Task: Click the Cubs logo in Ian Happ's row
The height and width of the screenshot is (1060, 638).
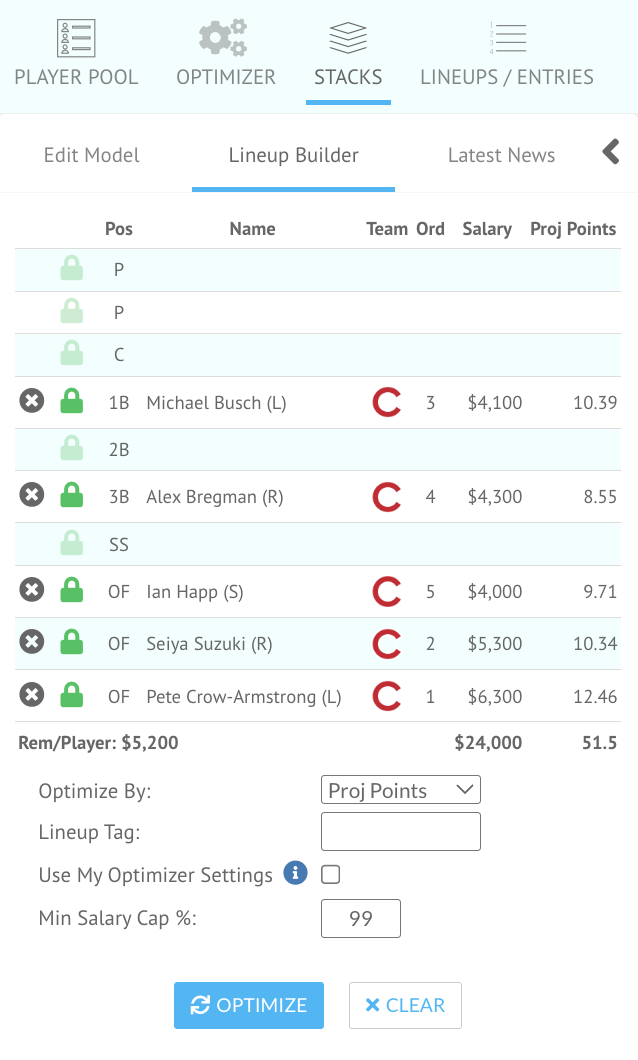Action: coord(387,592)
